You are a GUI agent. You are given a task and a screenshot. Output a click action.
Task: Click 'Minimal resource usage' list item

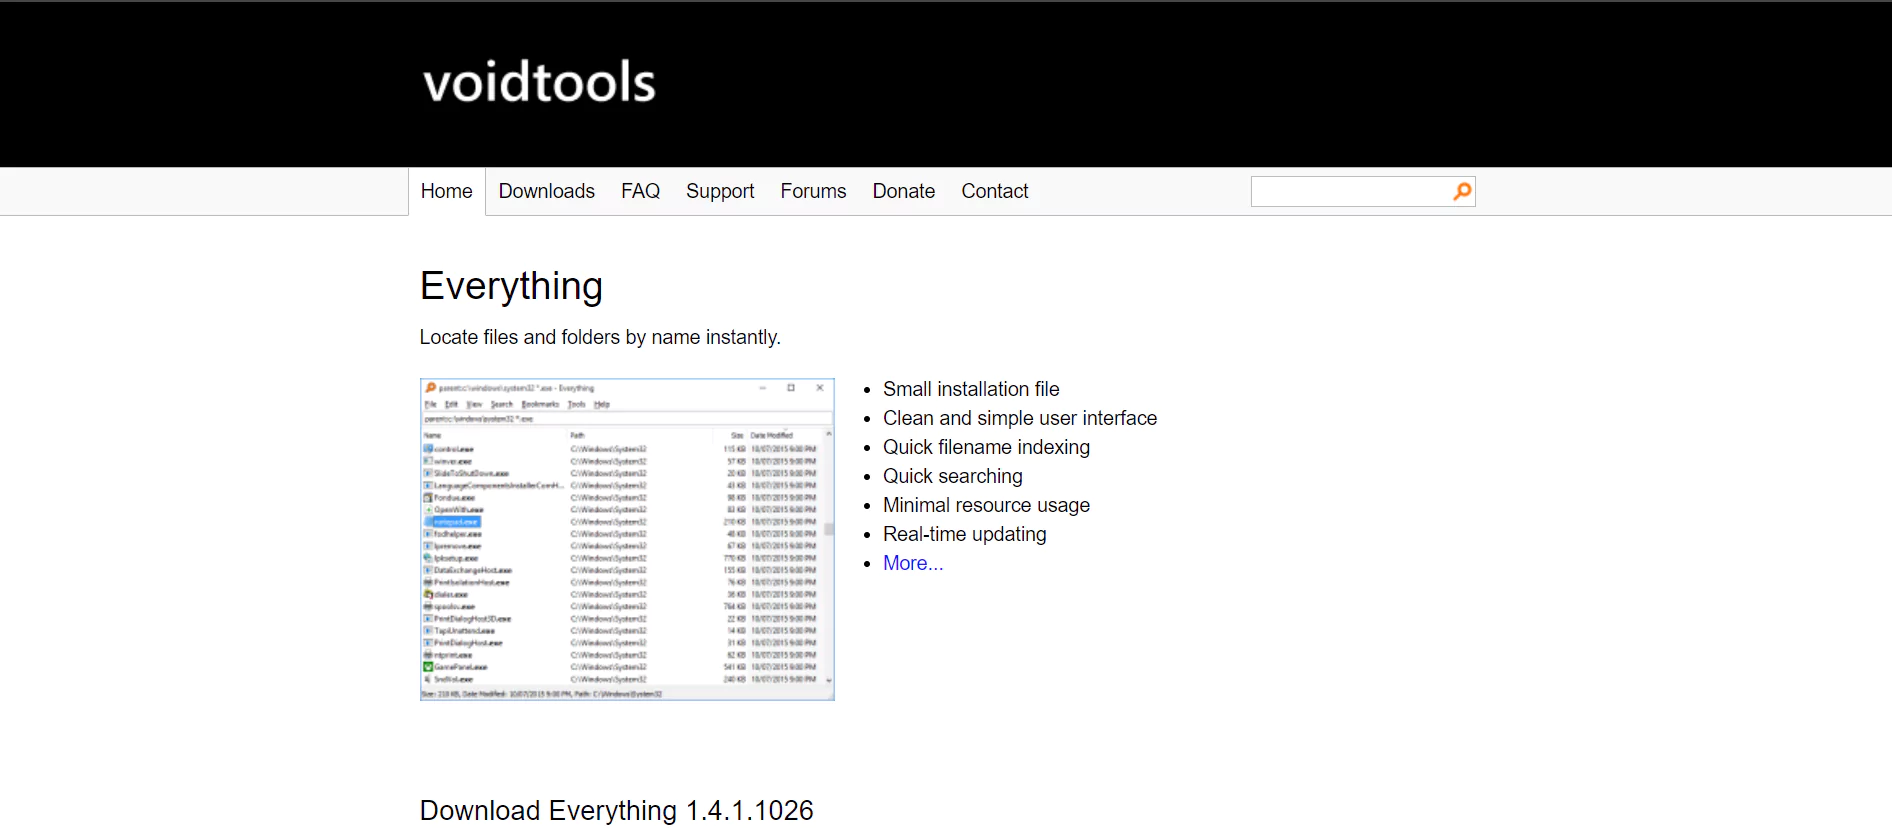986,505
